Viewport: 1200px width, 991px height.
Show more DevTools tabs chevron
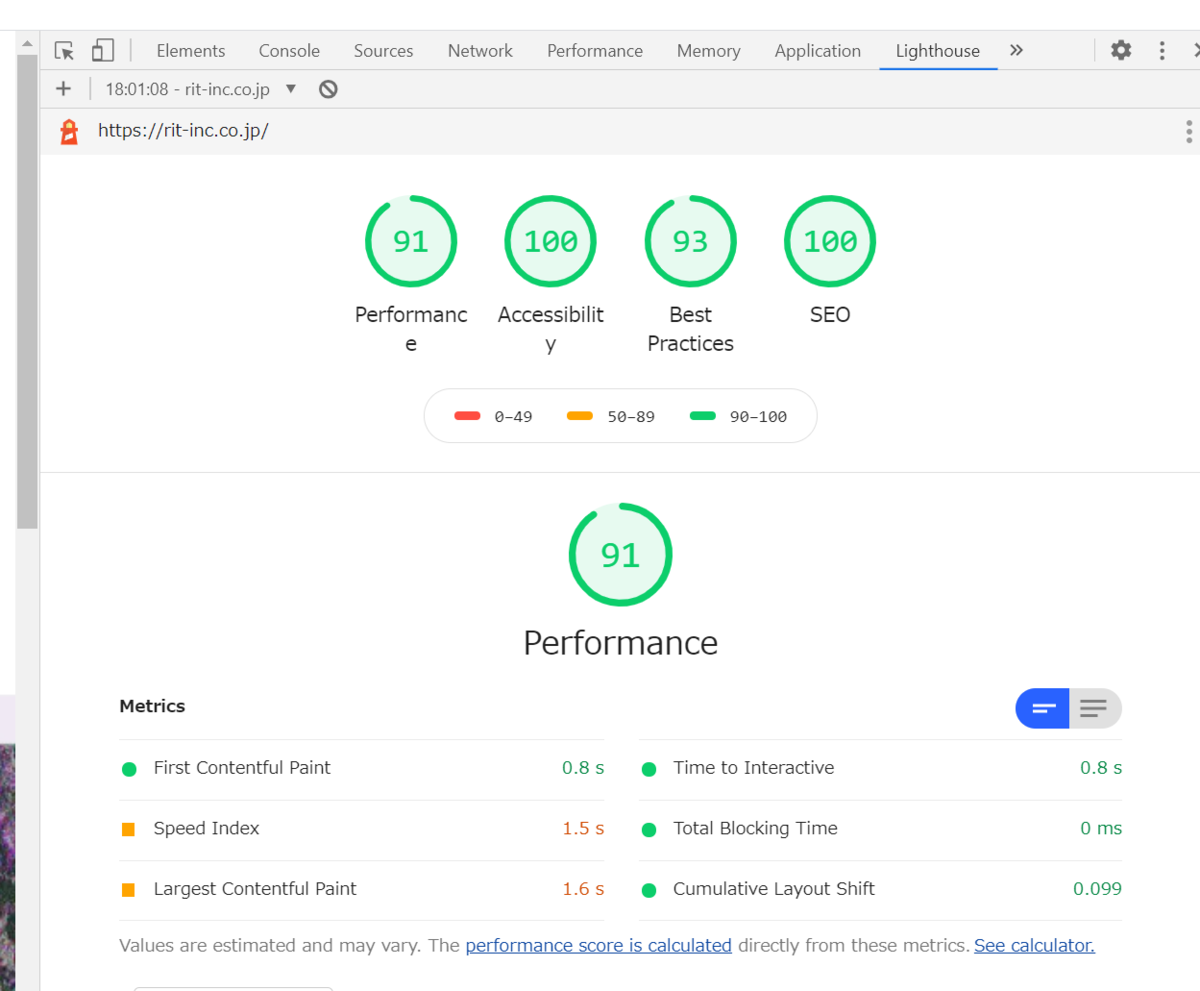click(1016, 50)
